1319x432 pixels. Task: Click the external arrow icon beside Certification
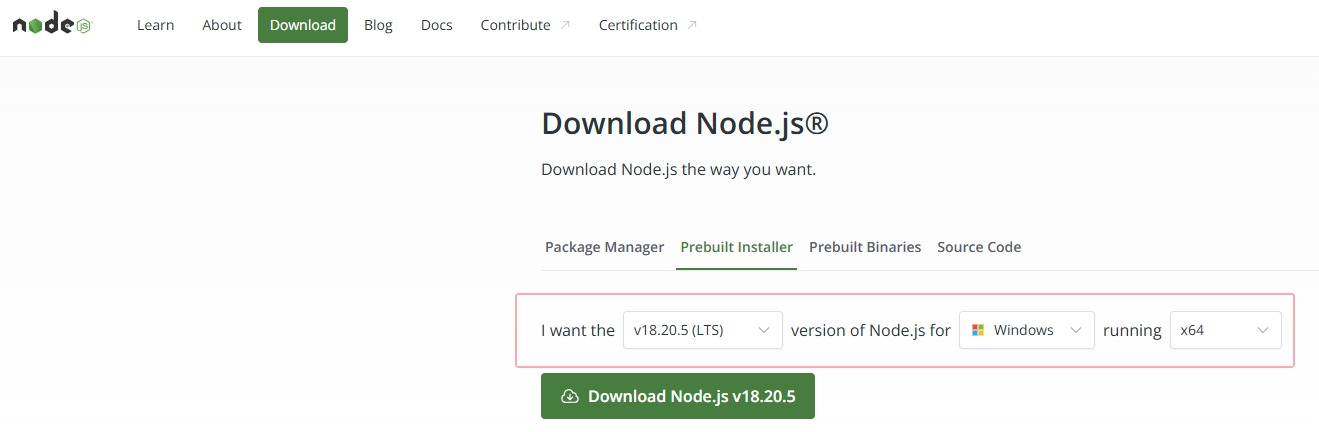point(692,25)
